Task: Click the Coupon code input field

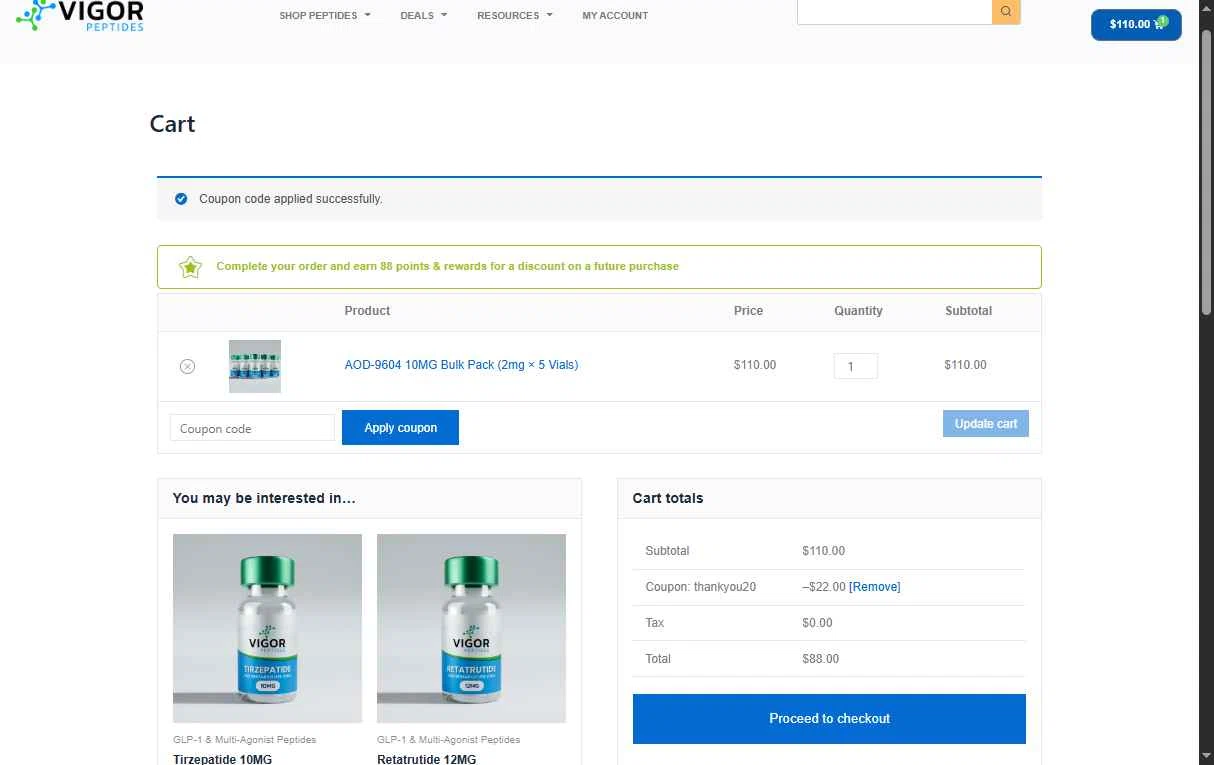Action: click(x=252, y=428)
